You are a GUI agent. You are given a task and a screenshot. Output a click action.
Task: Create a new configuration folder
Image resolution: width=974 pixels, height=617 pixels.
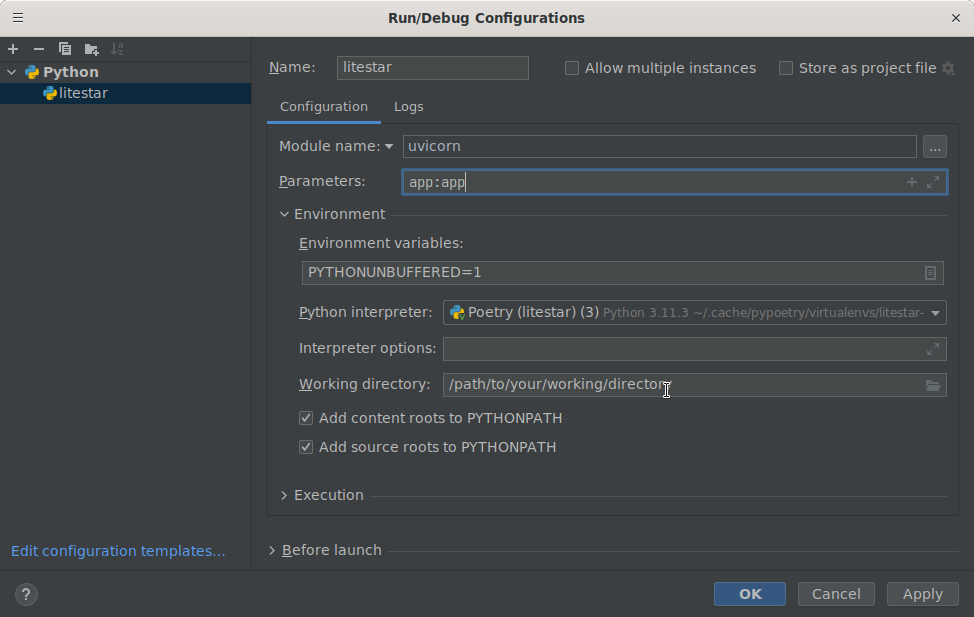[x=89, y=48]
